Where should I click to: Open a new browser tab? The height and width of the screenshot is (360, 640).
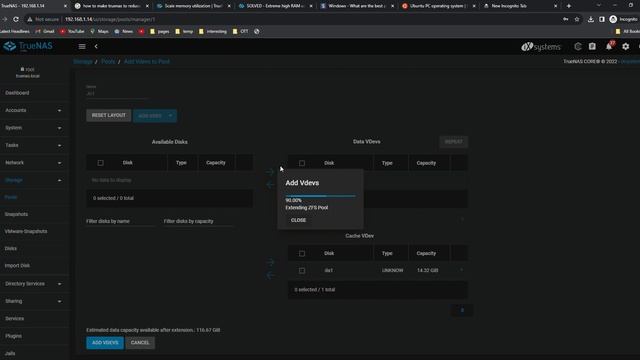pos(569,6)
